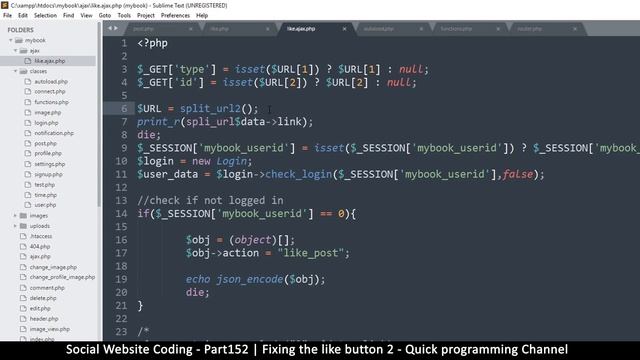The height and width of the screenshot is (360, 640).
Task: Click the next tab arrow
Action: click(116, 28)
